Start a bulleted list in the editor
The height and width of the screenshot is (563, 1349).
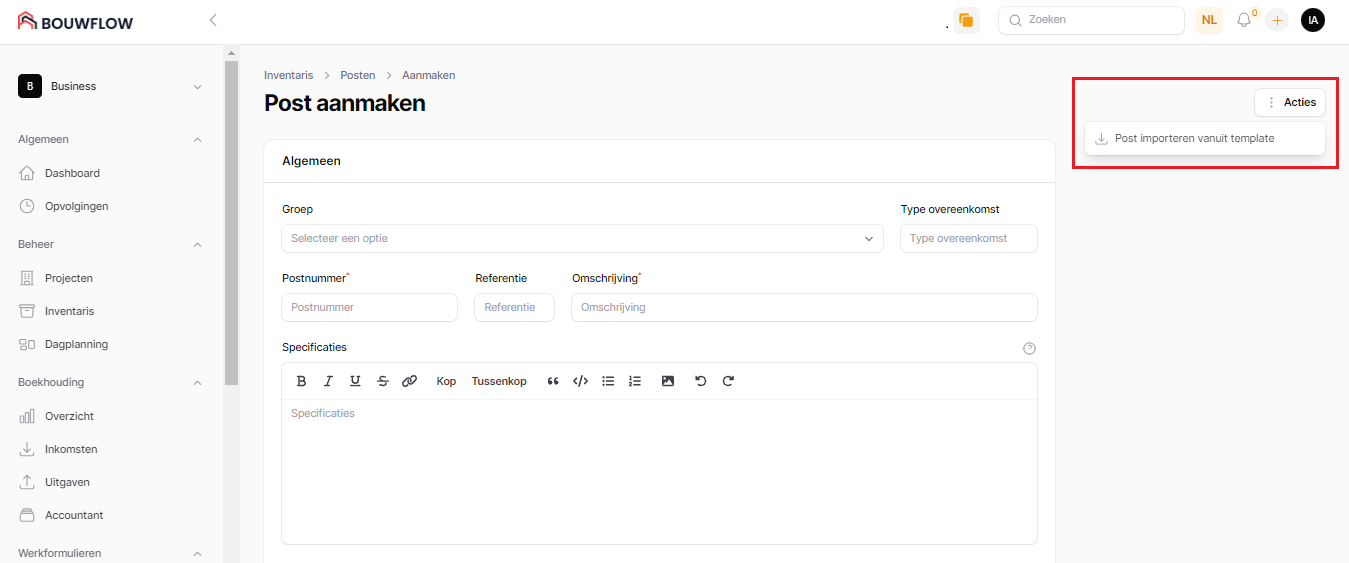click(x=608, y=381)
